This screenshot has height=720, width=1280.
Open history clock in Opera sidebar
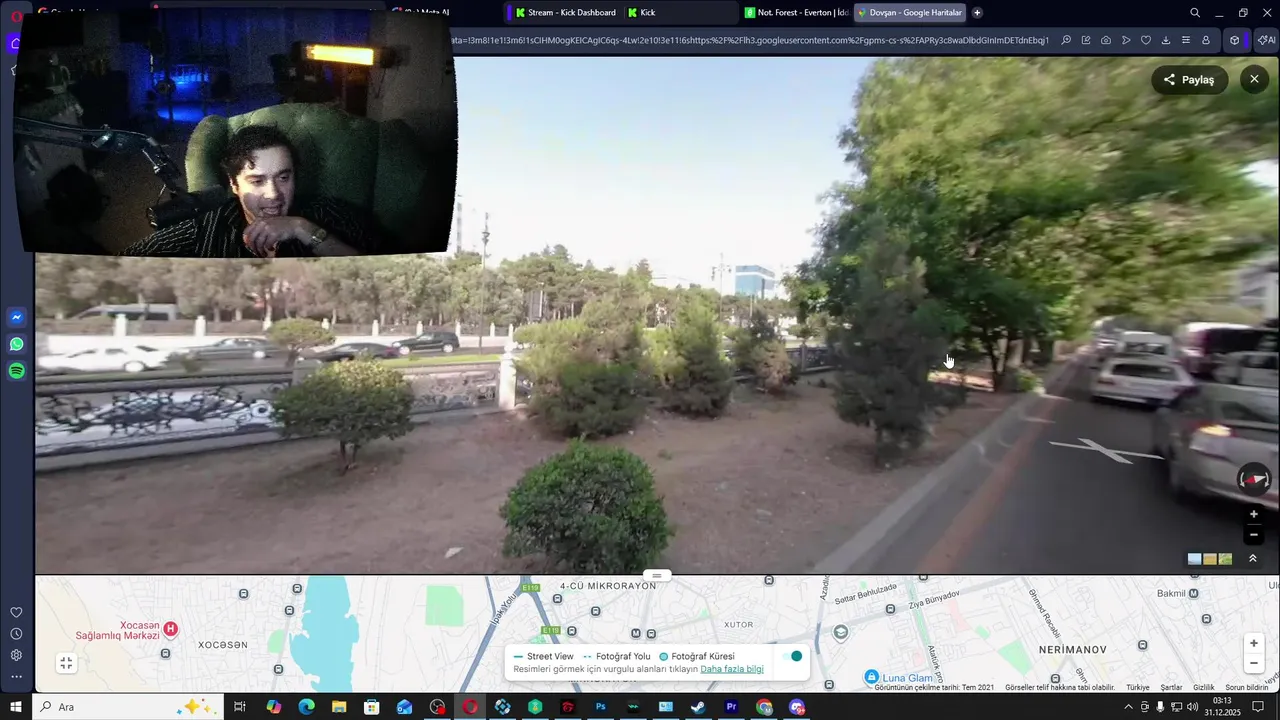click(16, 634)
